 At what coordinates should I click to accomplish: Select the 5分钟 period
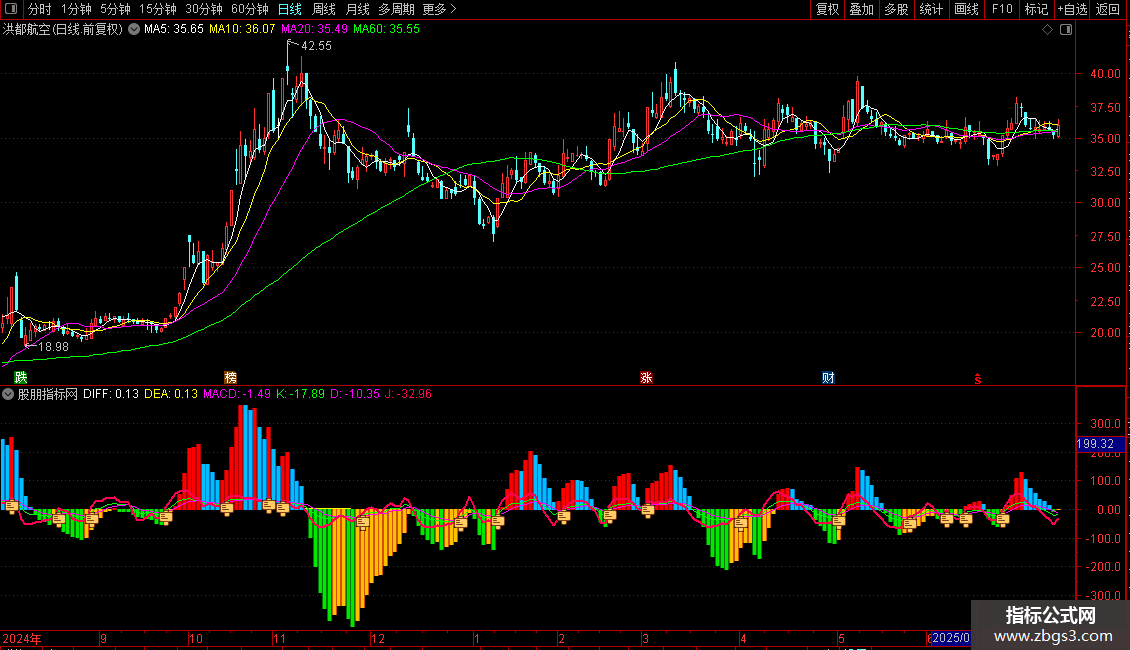(115, 9)
